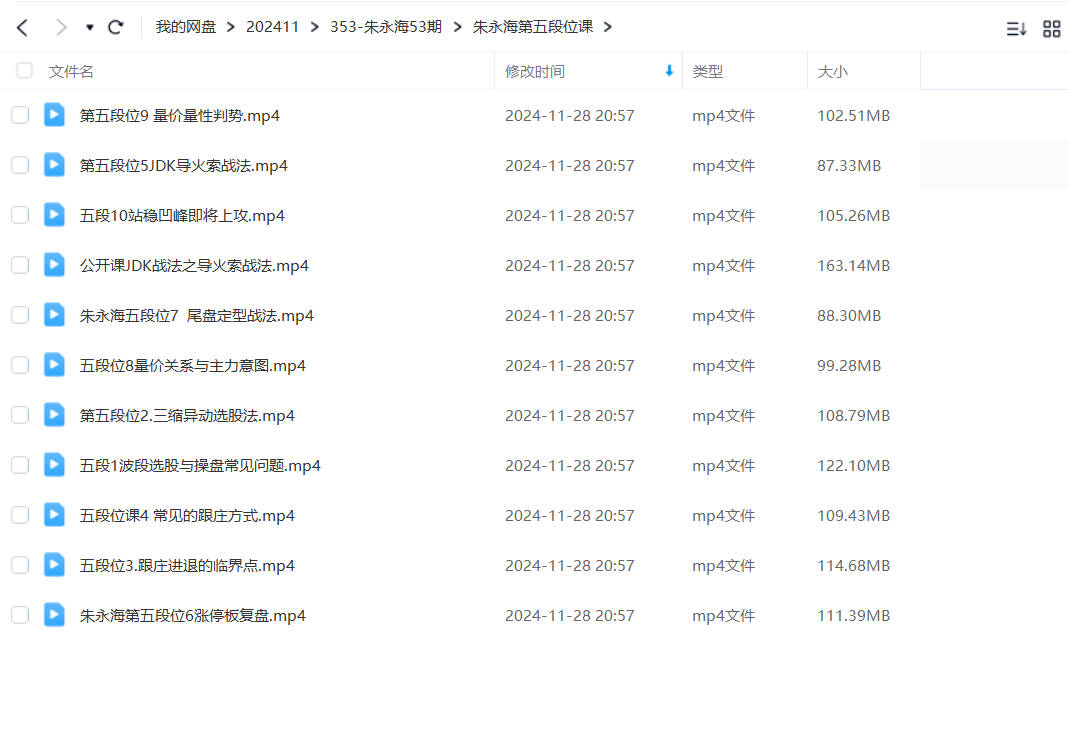Navigate to 我的网盘 breadcrumb
1069x756 pixels.
185,27
